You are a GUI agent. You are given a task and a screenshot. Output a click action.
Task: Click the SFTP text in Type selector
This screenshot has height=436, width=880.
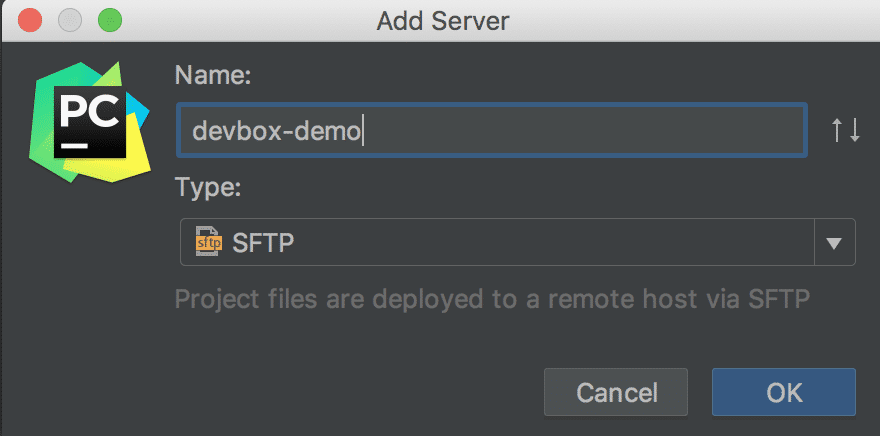(261, 242)
